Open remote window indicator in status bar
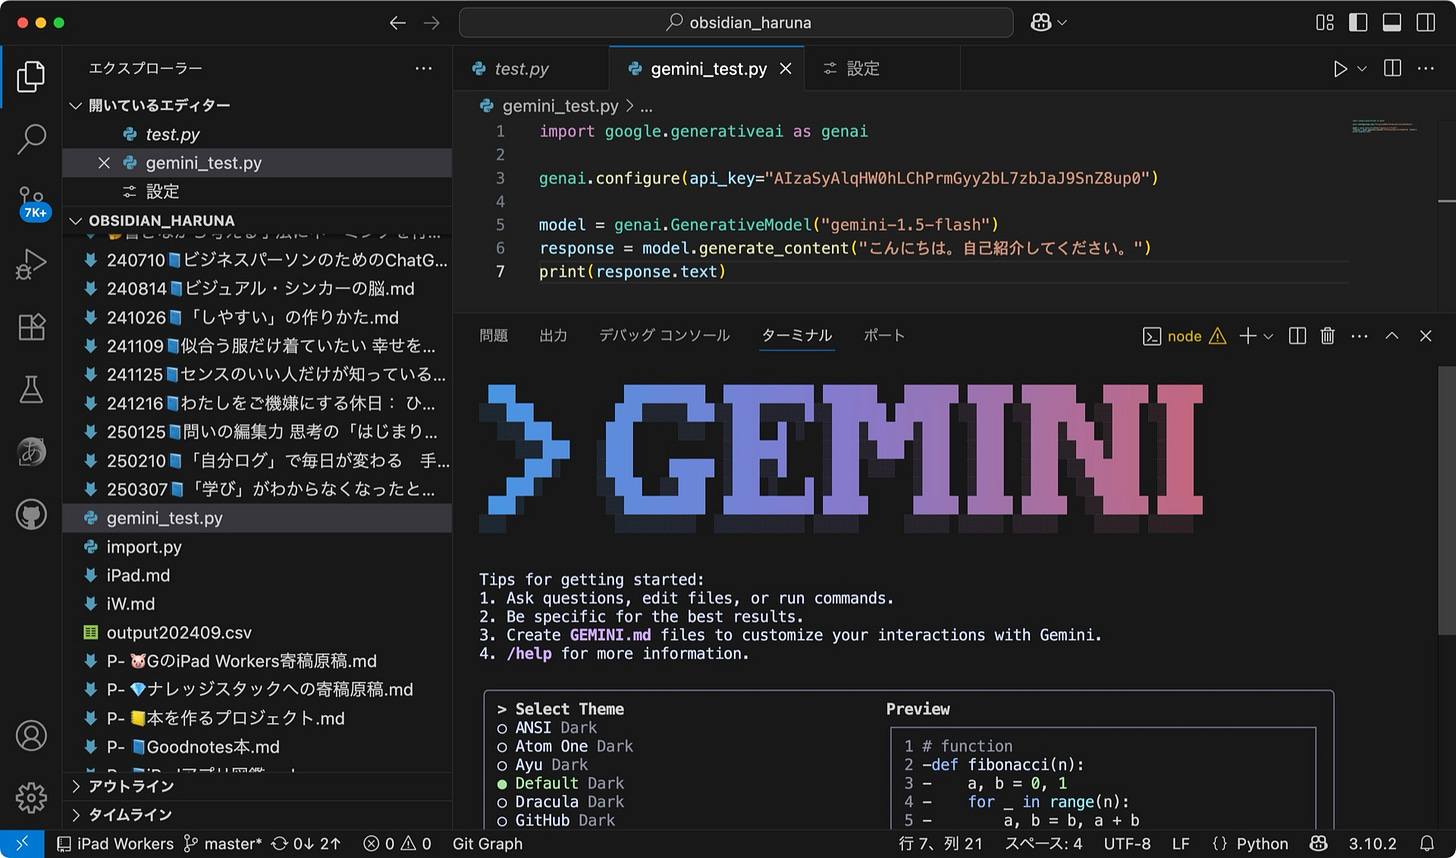Viewport: 1456px width, 858px height. click(x=22, y=843)
